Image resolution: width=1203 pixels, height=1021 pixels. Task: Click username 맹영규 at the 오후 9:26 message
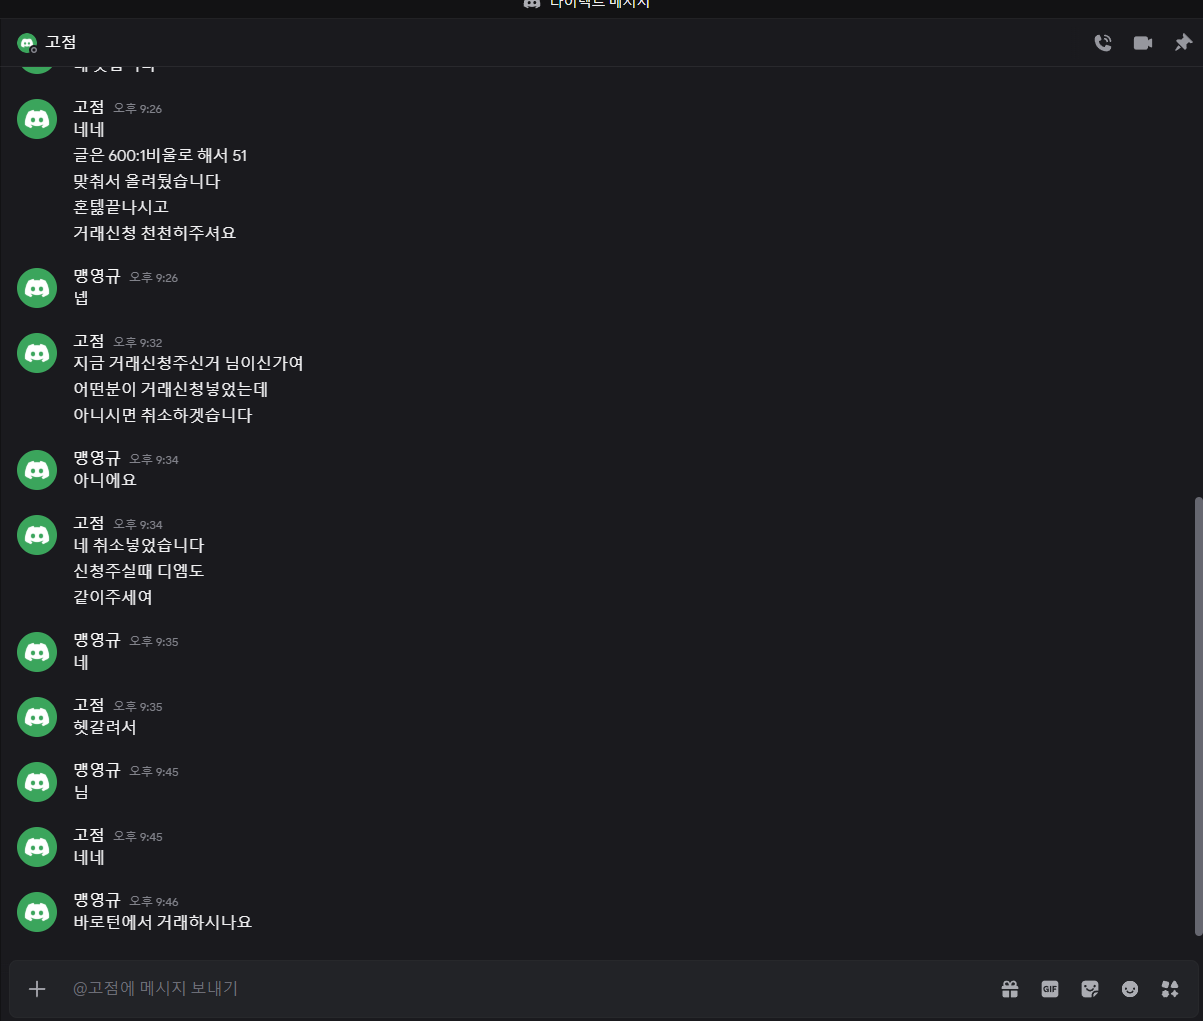click(x=97, y=276)
